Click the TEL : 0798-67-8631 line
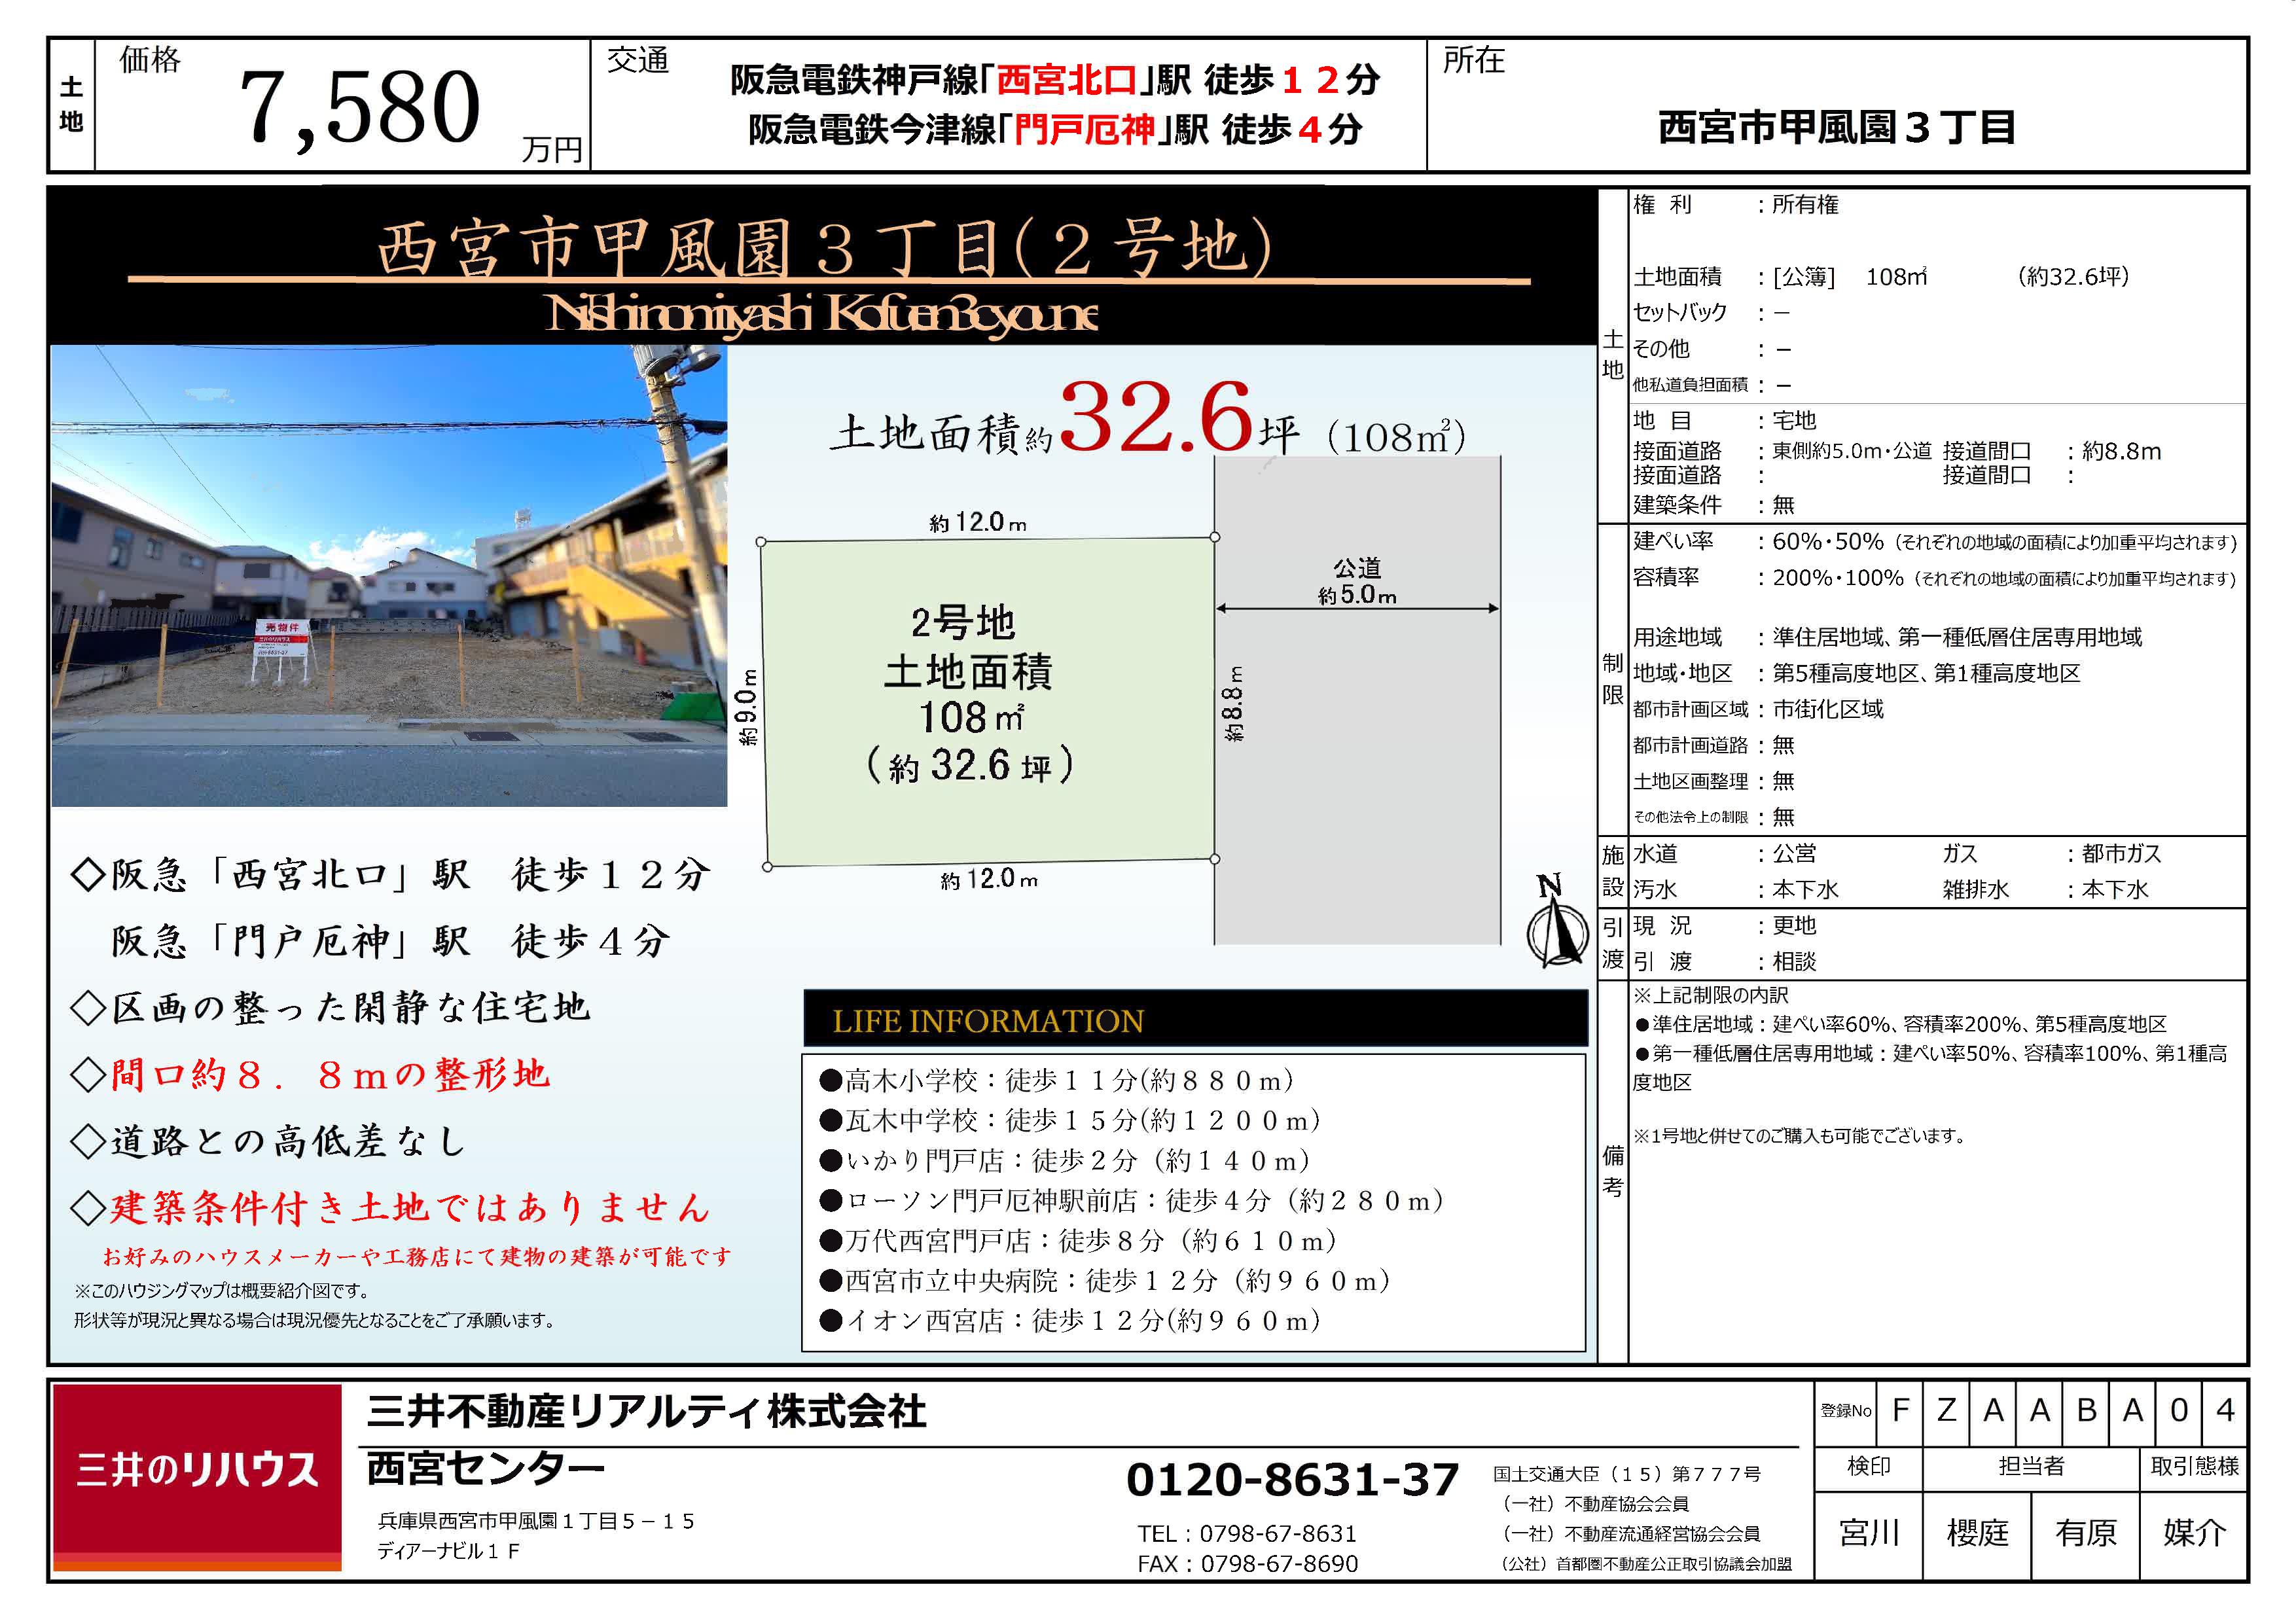Image resolution: width=2296 pixels, height=1623 pixels. 1246,1533
